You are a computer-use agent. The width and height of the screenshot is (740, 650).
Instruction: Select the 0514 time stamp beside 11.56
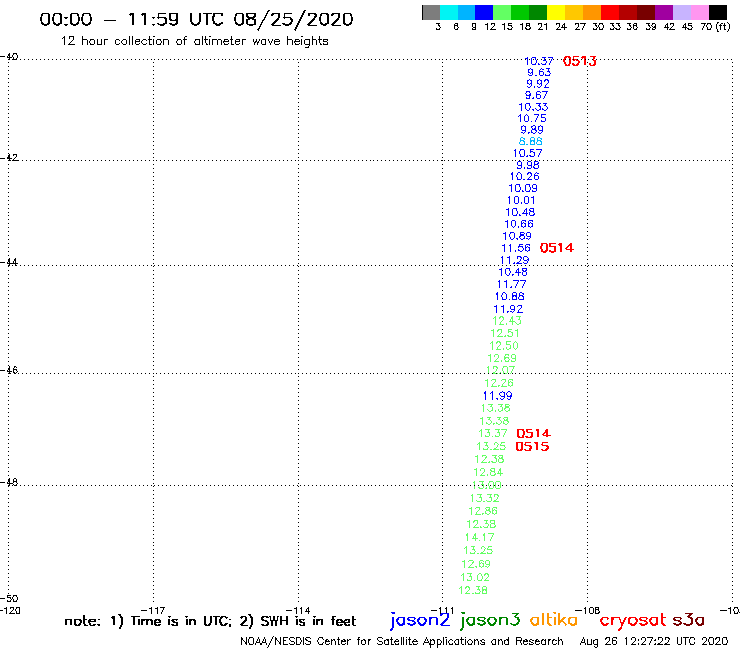click(x=557, y=248)
